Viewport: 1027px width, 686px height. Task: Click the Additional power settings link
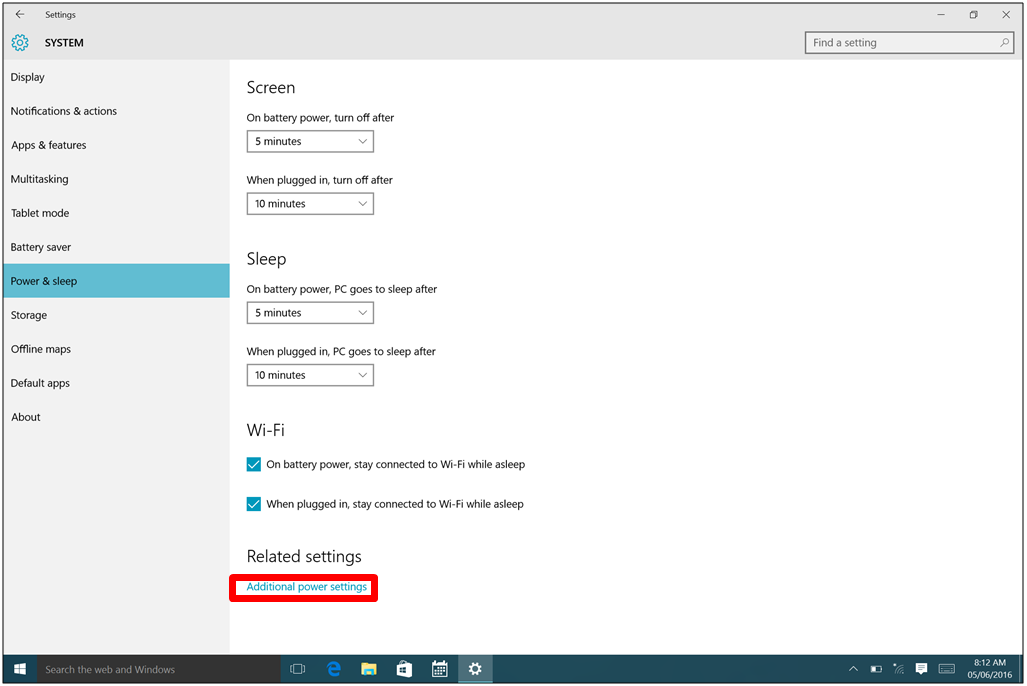pyautogui.click(x=307, y=587)
